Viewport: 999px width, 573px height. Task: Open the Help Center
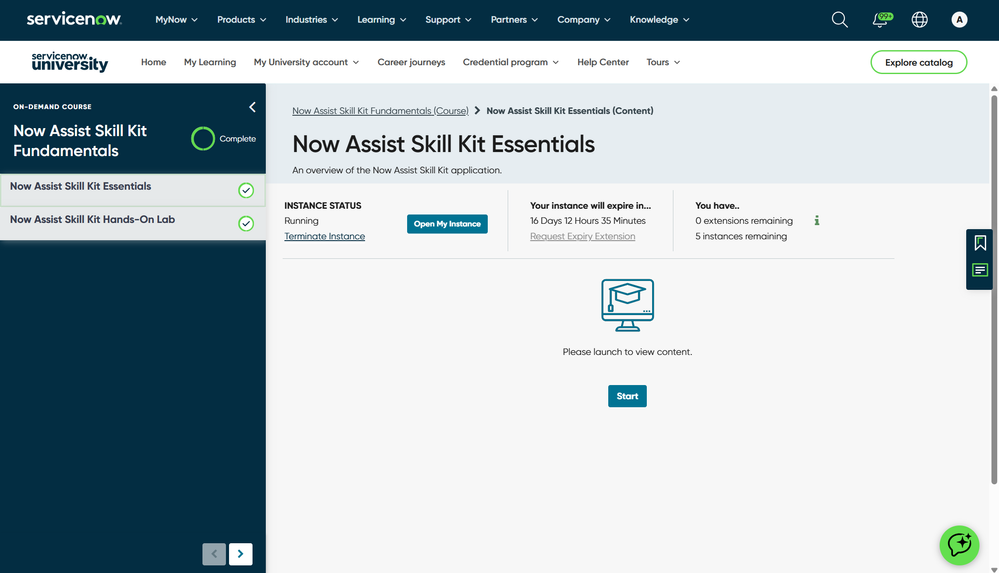[x=603, y=62]
